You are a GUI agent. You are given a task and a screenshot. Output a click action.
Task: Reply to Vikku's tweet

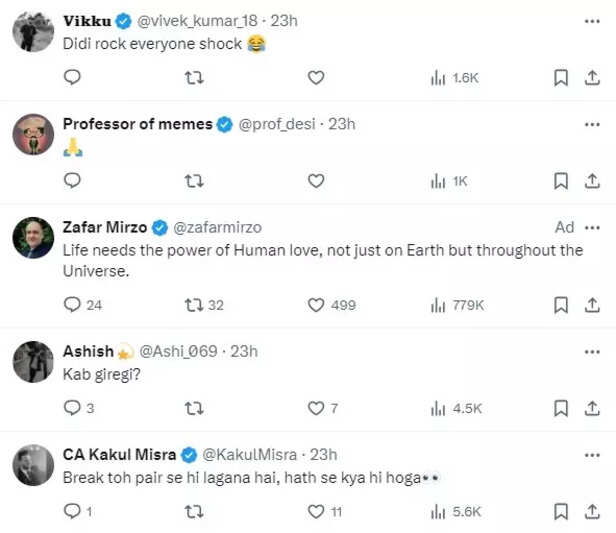72,77
